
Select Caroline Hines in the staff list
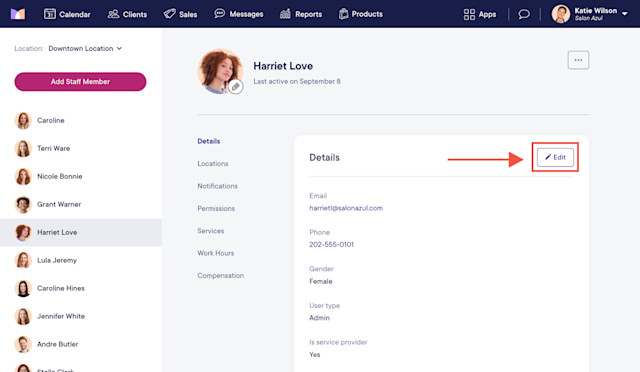(81, 288)
